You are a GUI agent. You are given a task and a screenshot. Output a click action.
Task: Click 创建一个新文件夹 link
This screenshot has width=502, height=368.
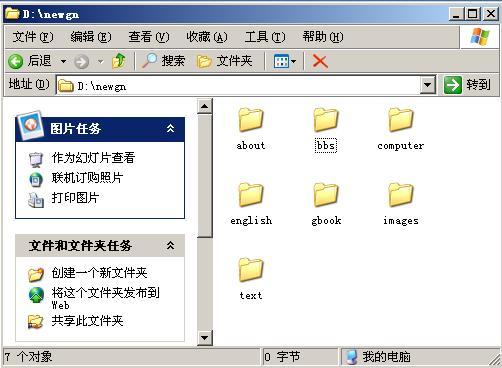click(x=99, y=273)
